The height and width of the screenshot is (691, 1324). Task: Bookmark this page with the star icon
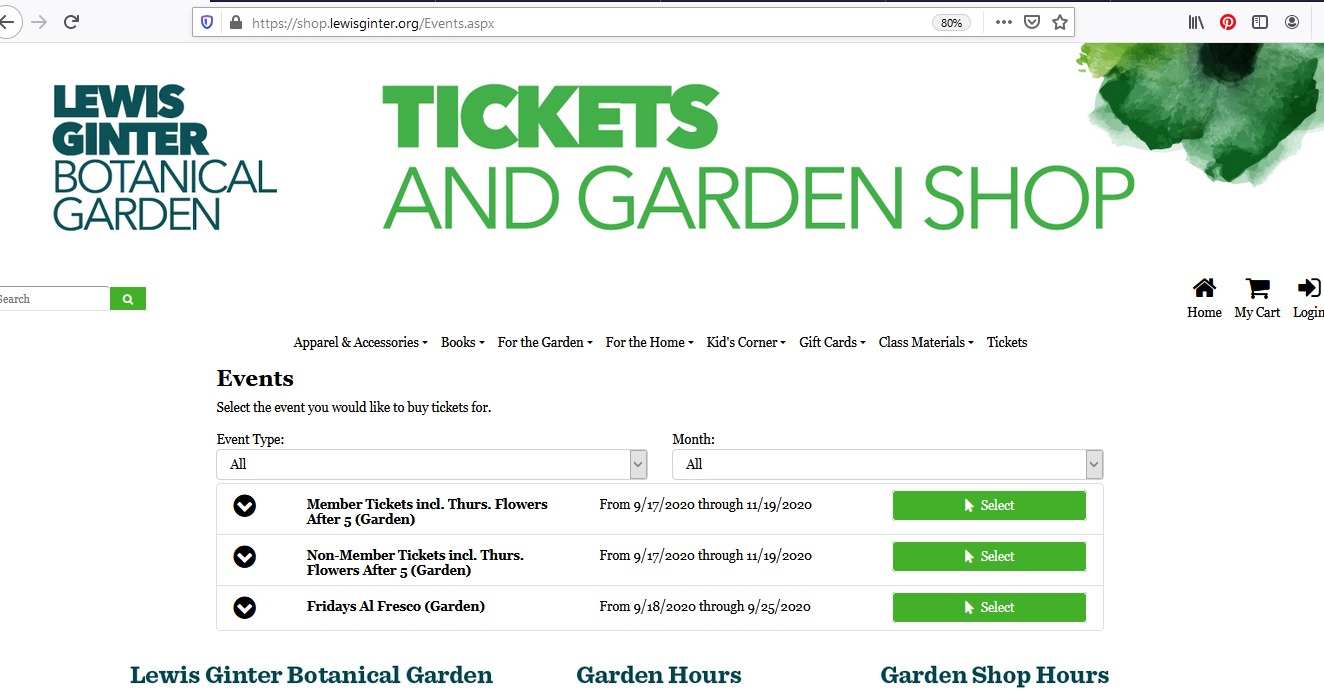click(x=1060, y=22)
